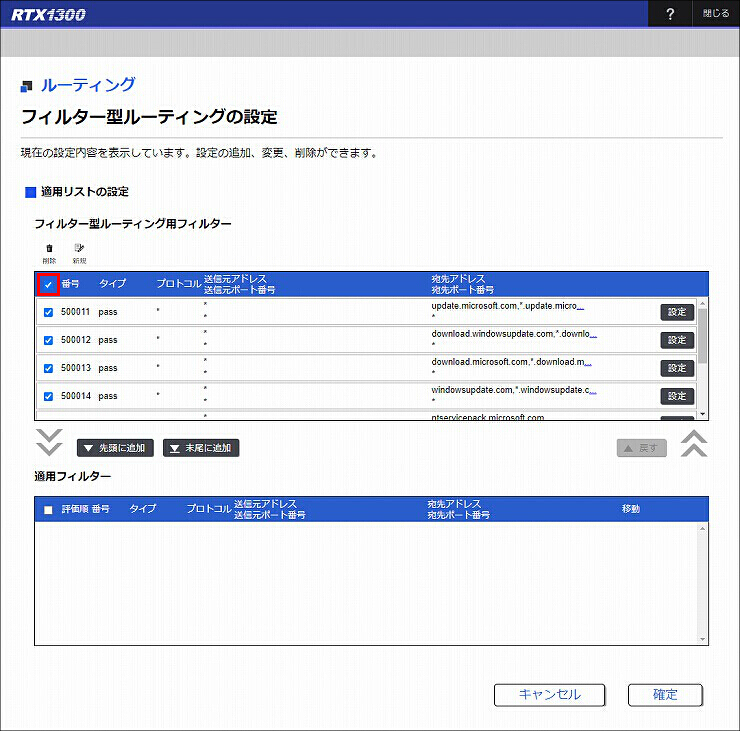
Task: Click the 末尾に追加 button
Action: (x=201, y=448)
